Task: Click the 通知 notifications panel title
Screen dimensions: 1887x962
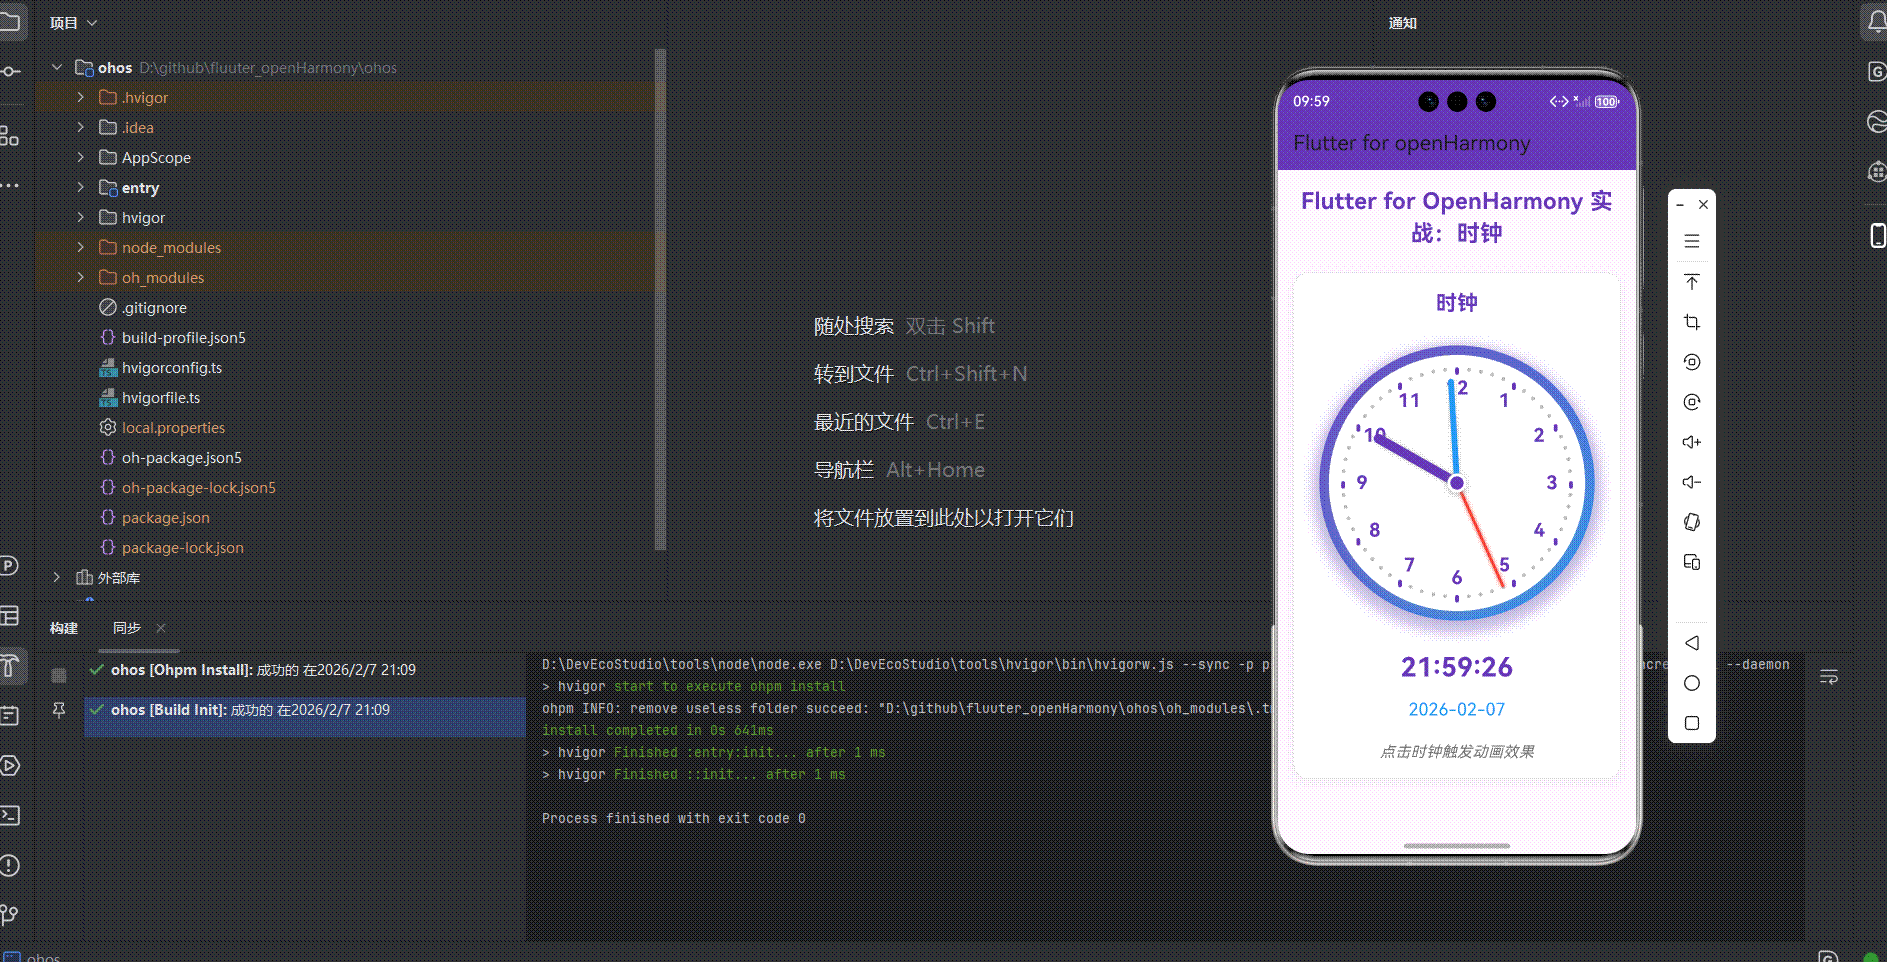Action: click(1403, 23)
